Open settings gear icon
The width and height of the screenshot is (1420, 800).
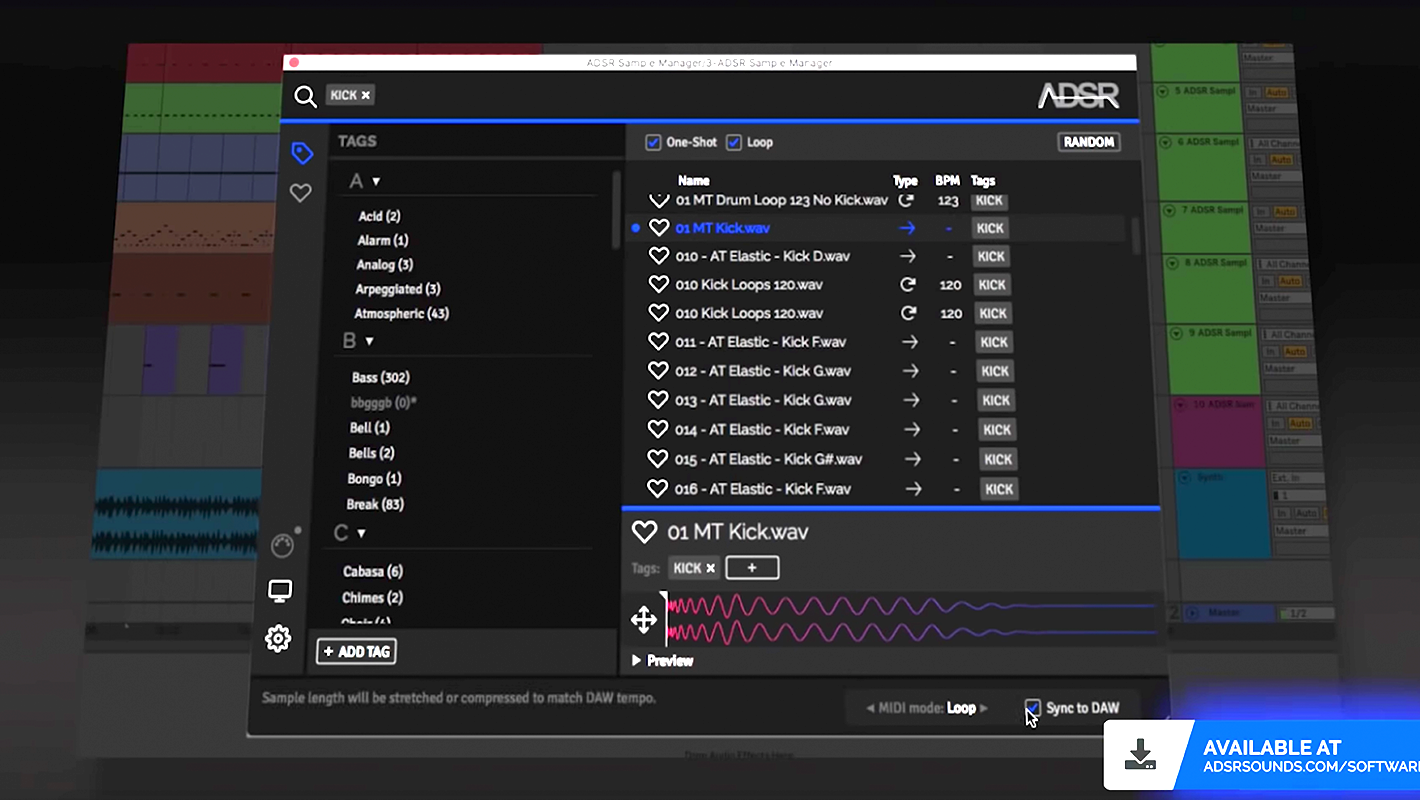pos(278,638)
